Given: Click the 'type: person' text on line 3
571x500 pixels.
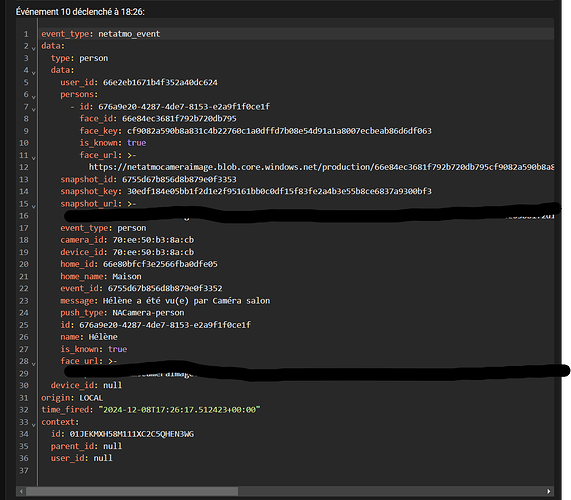Looking at the screenshot, I should (79, 58).
